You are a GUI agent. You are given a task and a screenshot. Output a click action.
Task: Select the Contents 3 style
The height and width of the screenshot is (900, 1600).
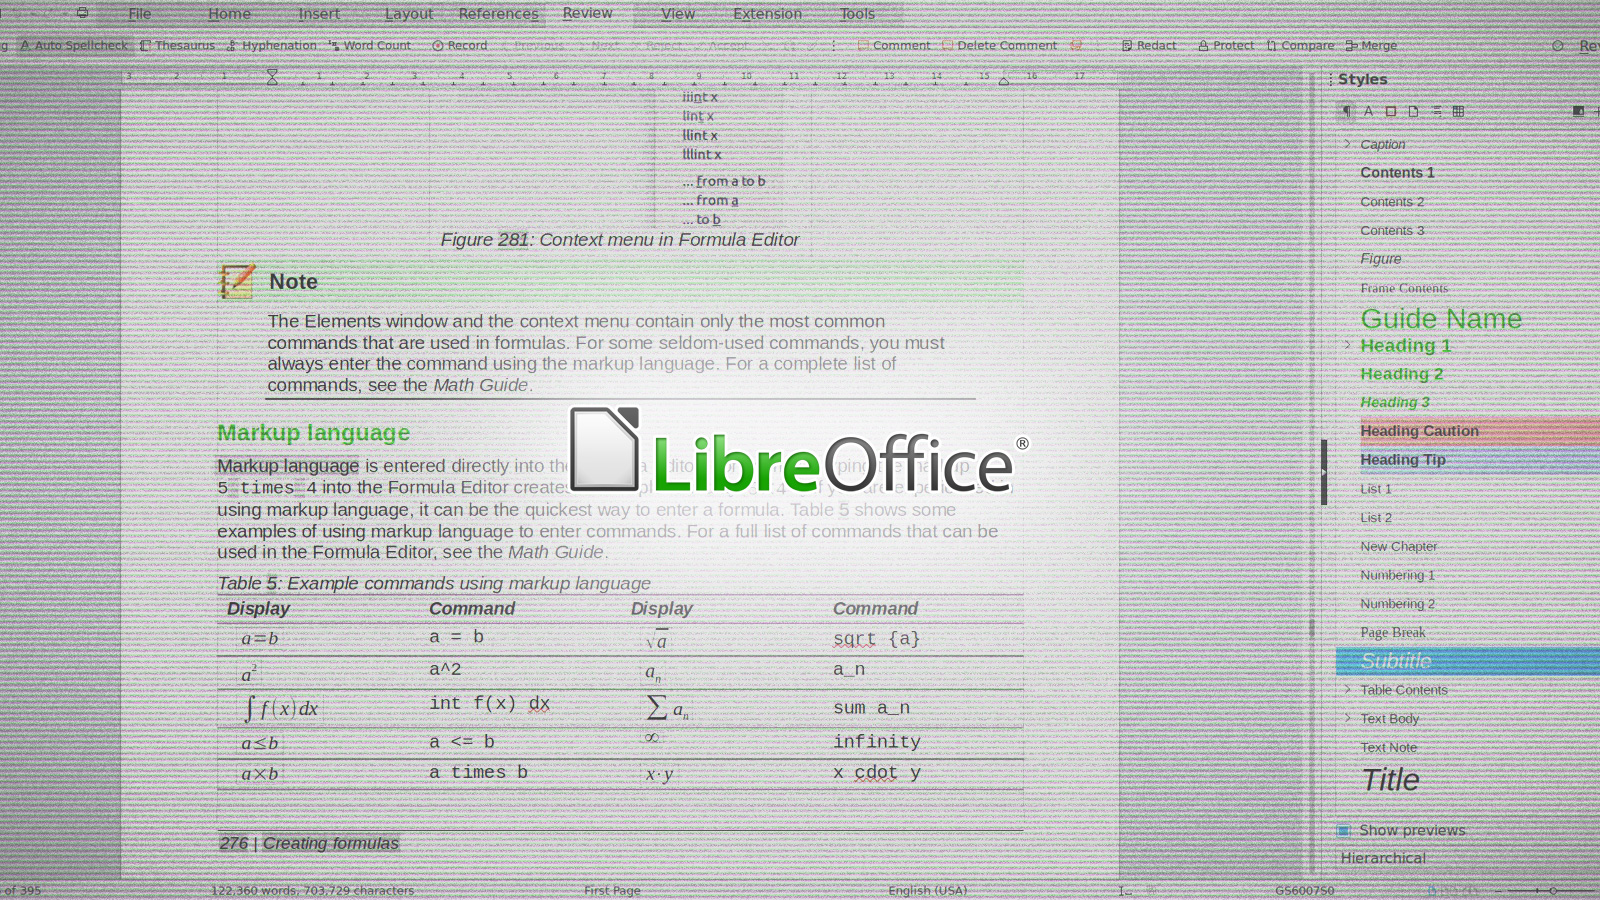tap(1392, 231)
